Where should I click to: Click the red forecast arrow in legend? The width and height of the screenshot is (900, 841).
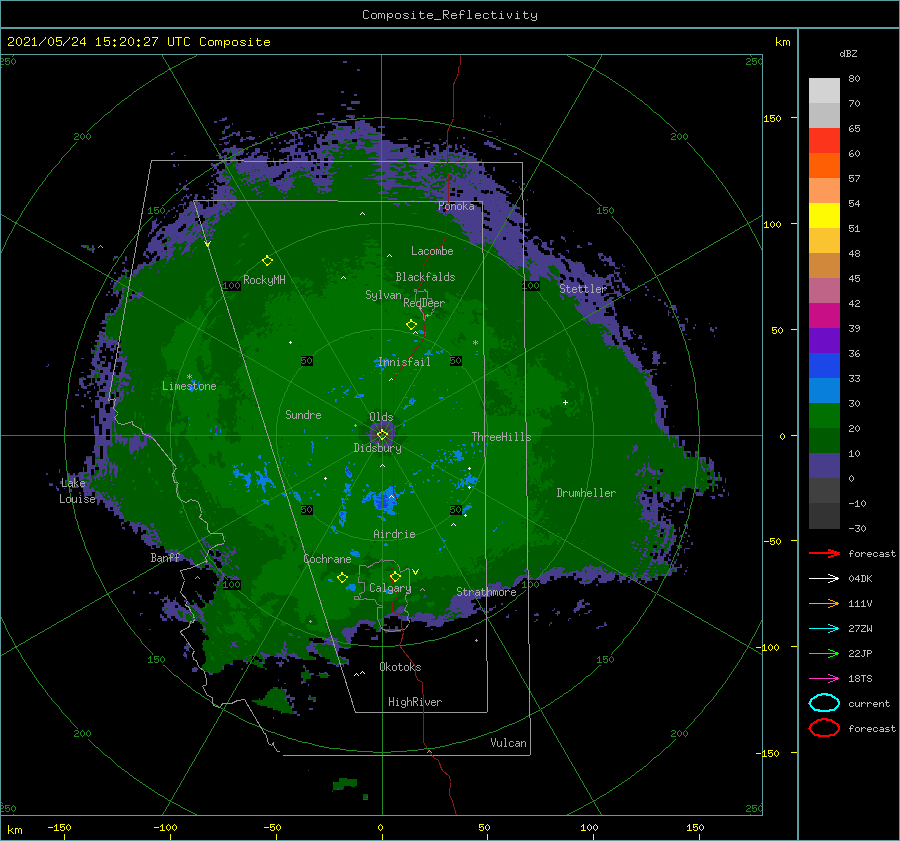(x=824, y=553)
